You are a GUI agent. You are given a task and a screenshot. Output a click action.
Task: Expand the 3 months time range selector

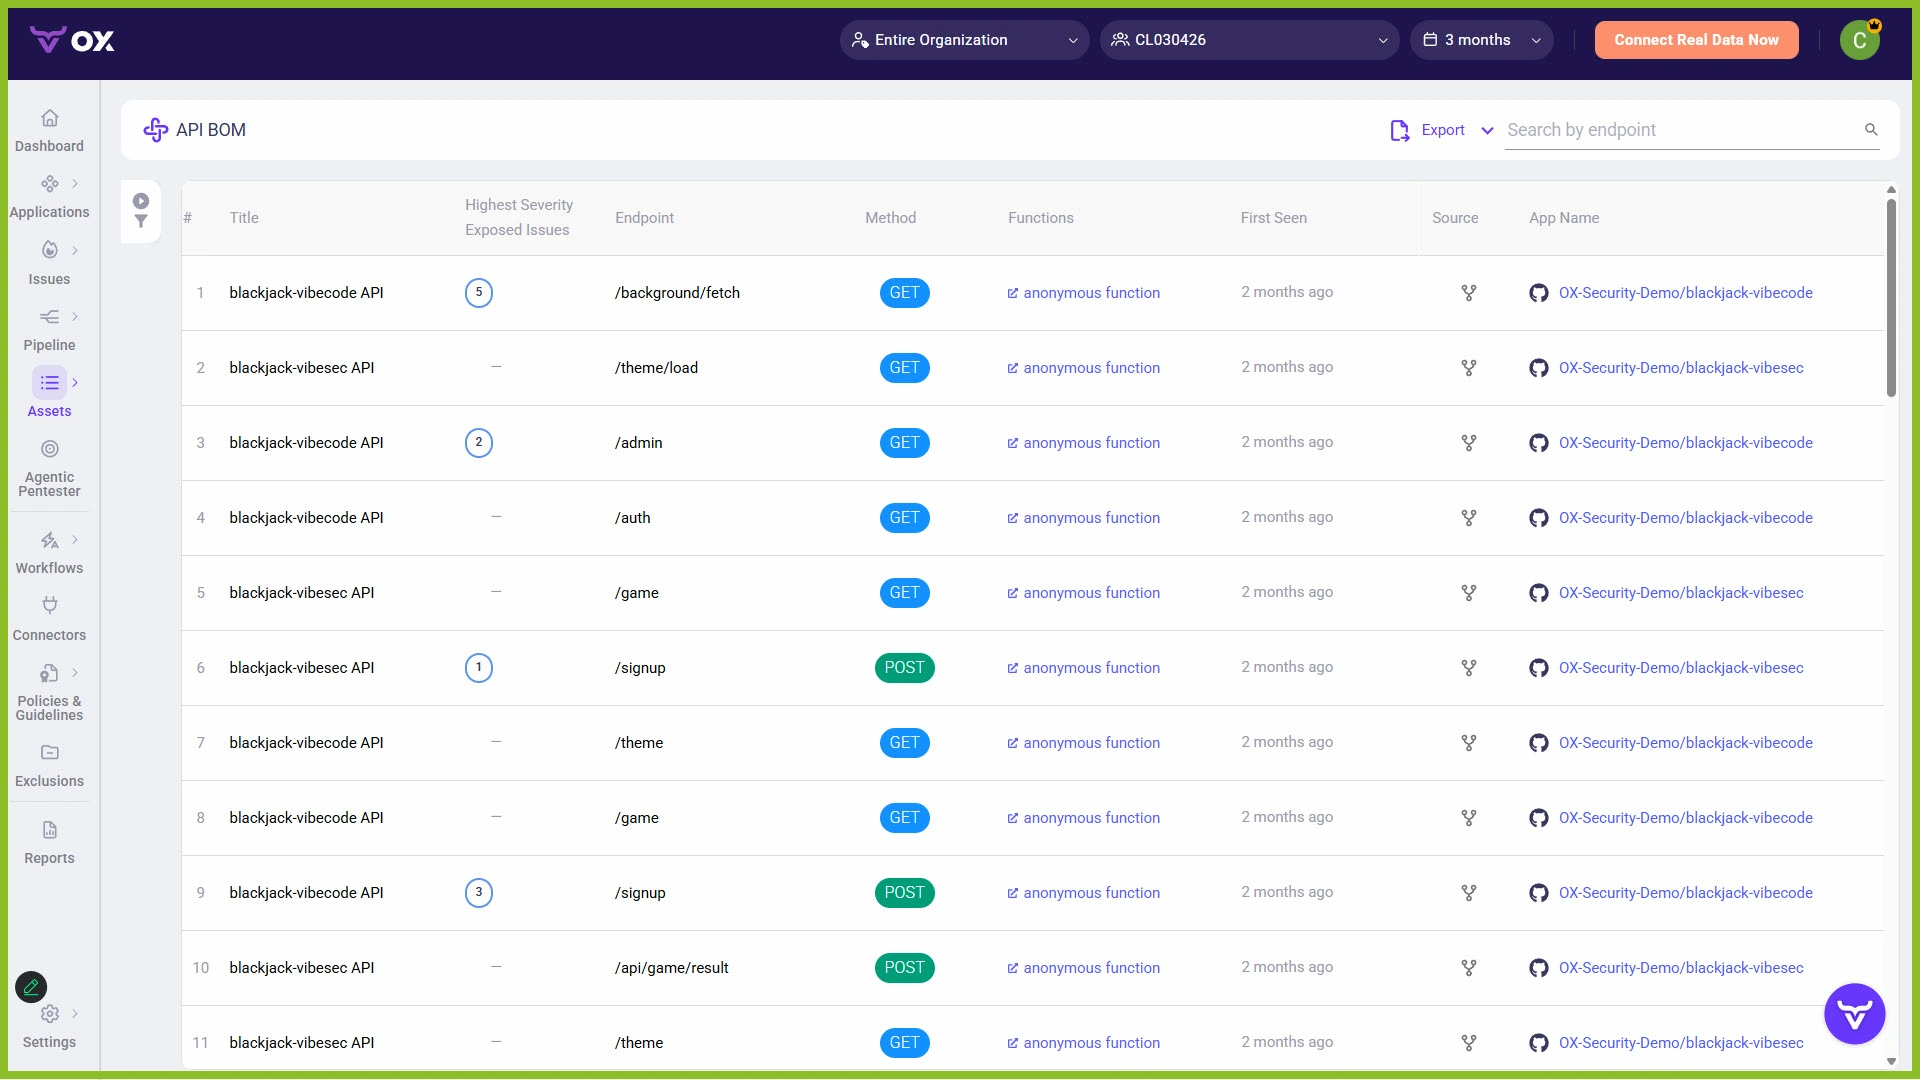[x=1481, y=40]
